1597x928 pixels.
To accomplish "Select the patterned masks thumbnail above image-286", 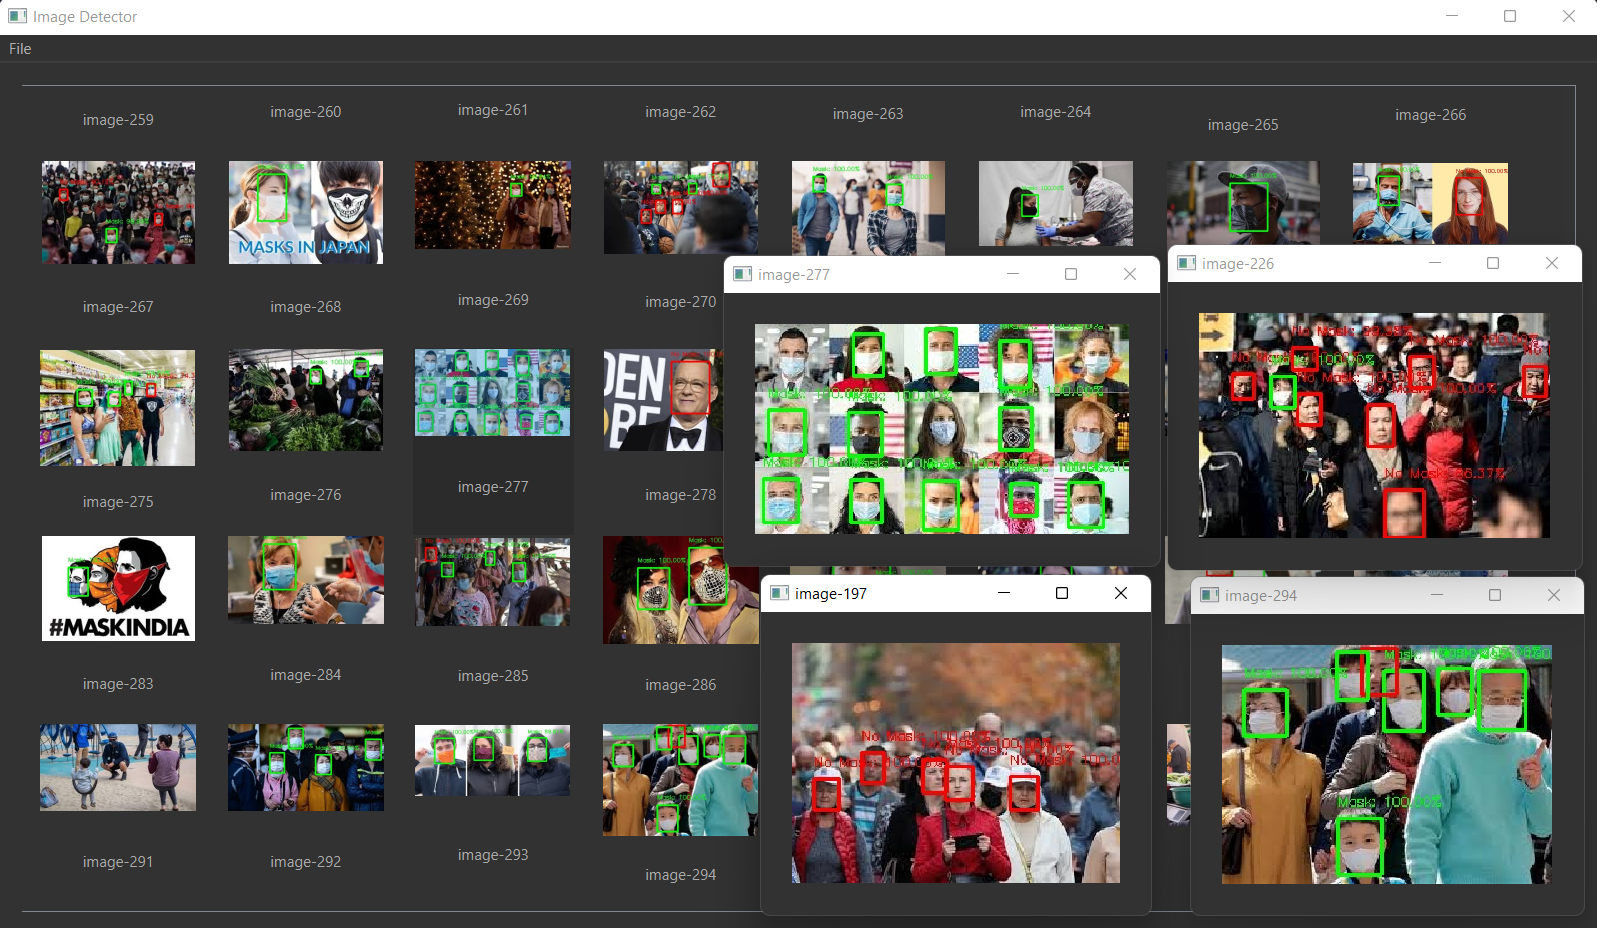I will point(680,590).
